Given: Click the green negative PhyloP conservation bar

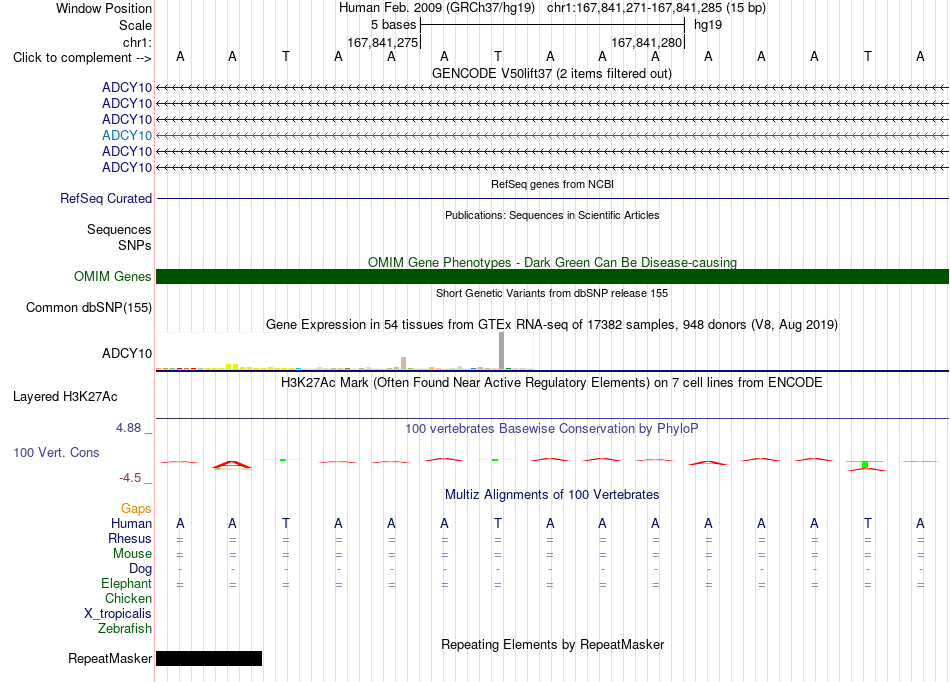Looking at the screenshot, I should click(865, 465).
